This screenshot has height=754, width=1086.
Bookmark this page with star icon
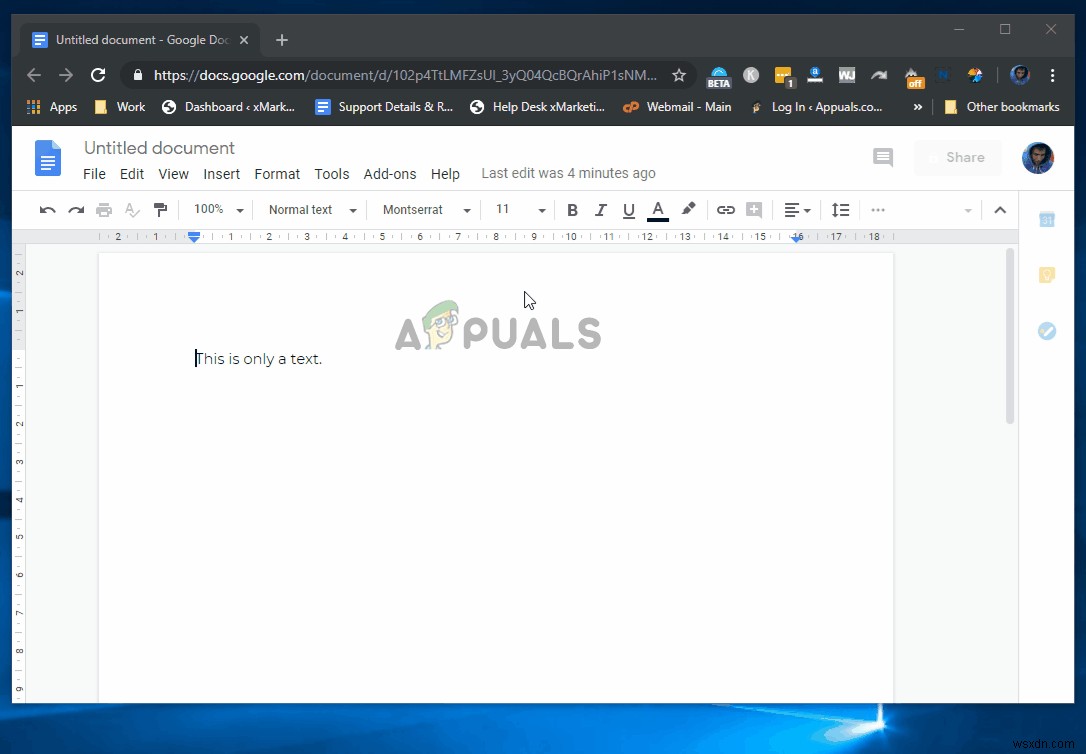pos(679,75)
